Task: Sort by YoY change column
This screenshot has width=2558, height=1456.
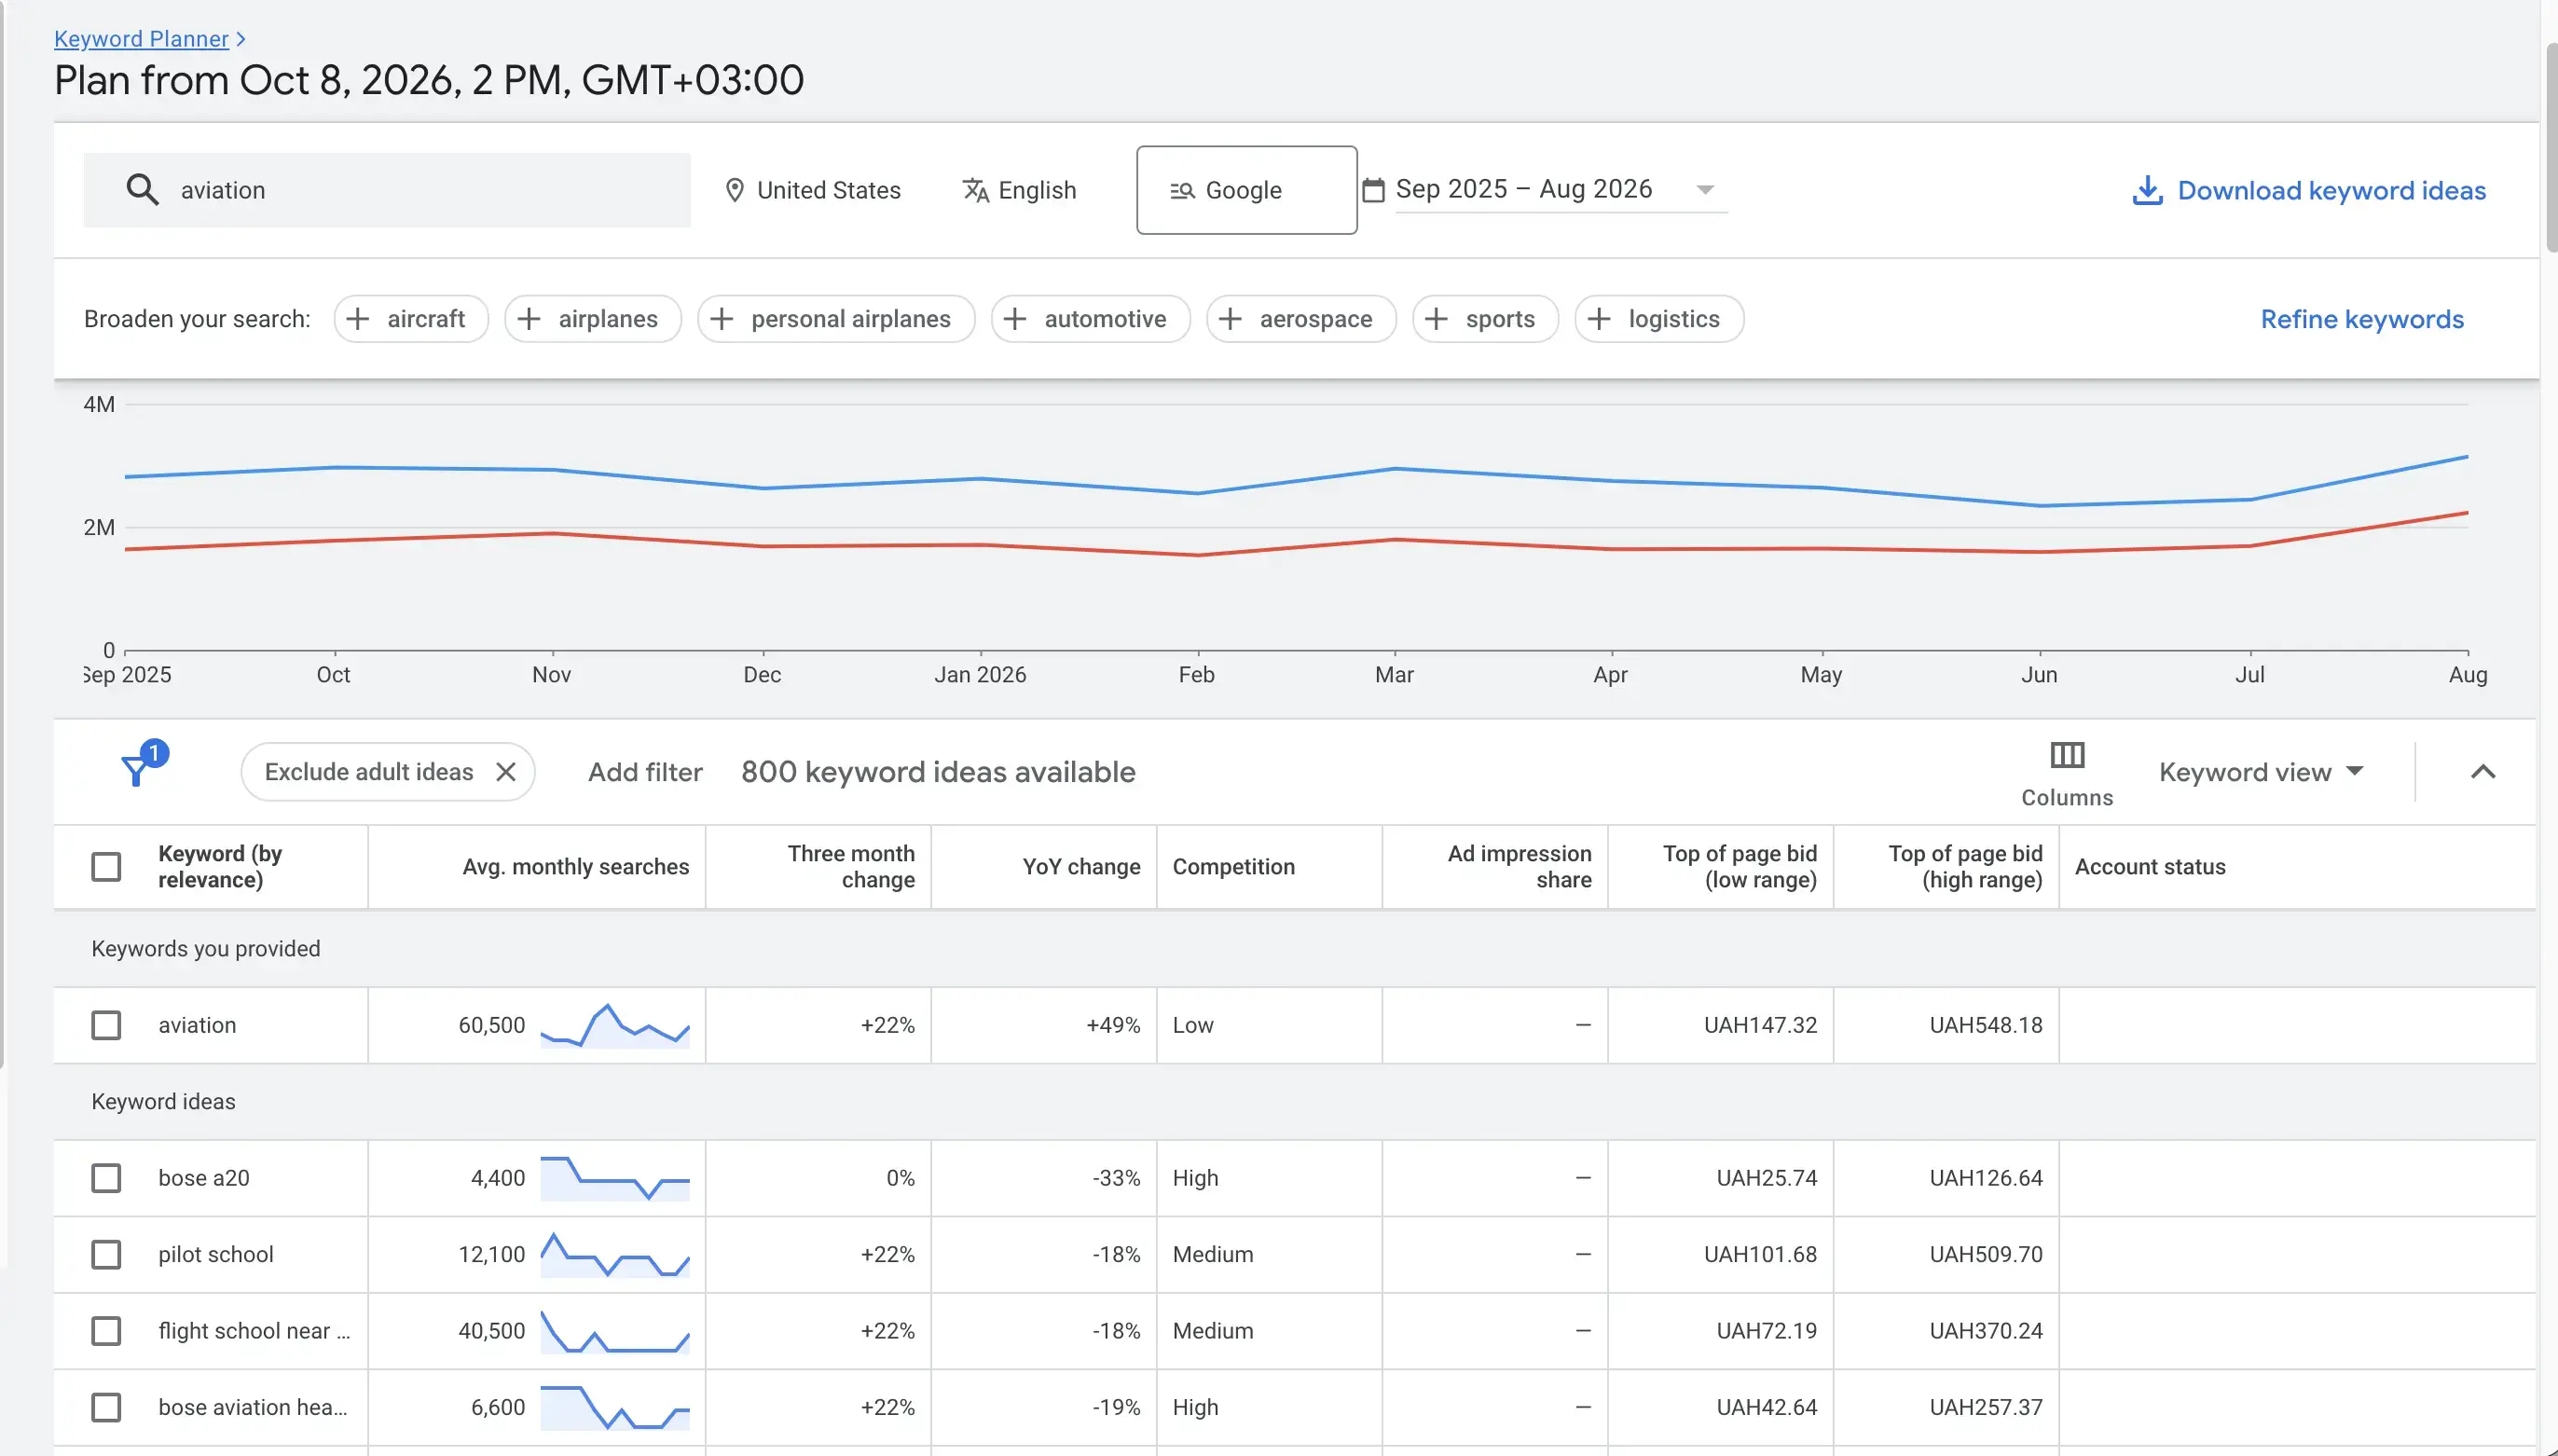Action: click(1081, 867)
